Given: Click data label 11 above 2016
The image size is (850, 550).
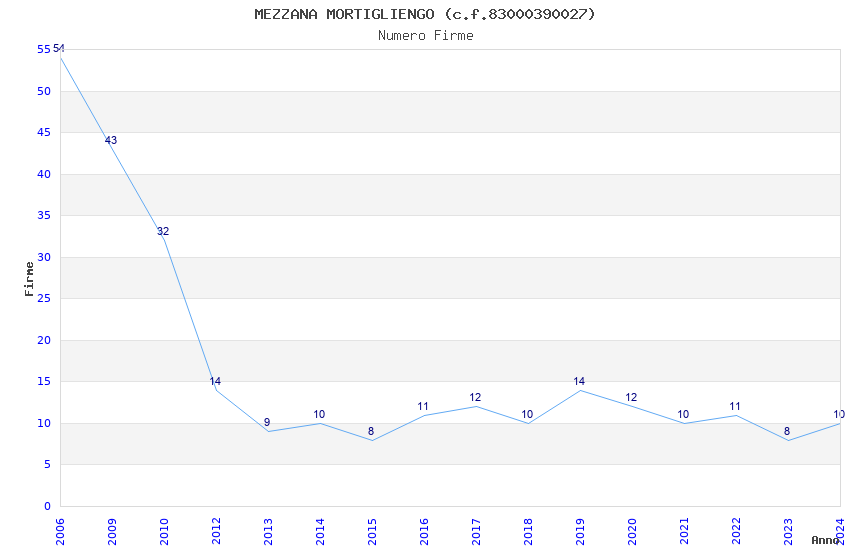Looking at the screenshot, I should [423, 406].
